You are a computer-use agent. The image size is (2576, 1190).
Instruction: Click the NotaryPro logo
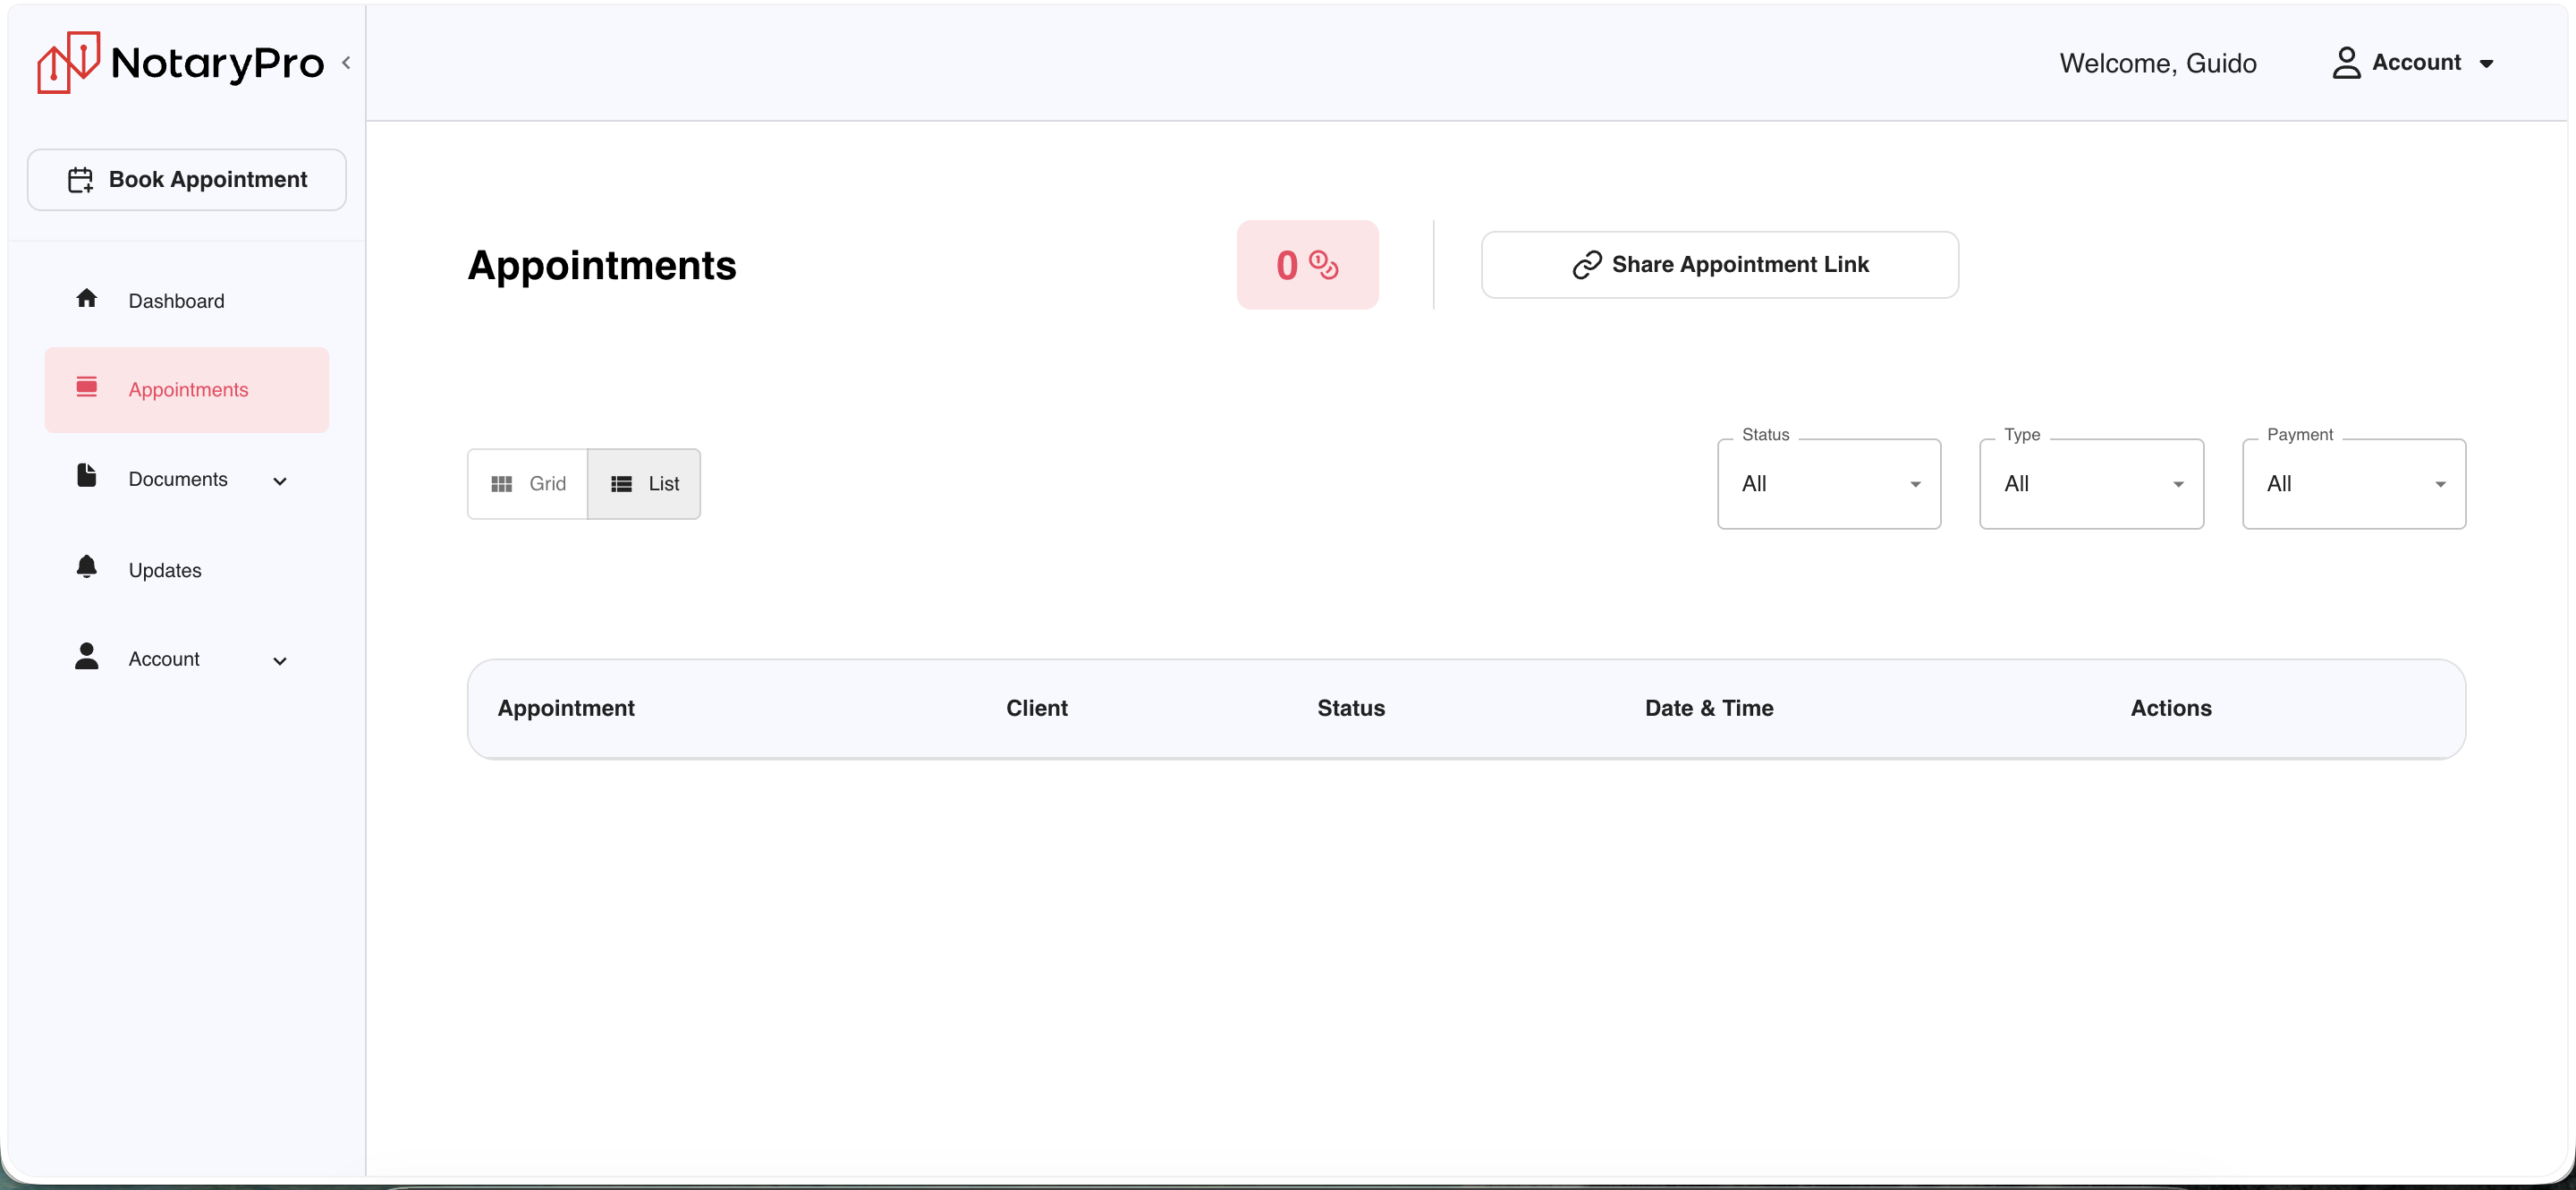(x=180, y=62)
